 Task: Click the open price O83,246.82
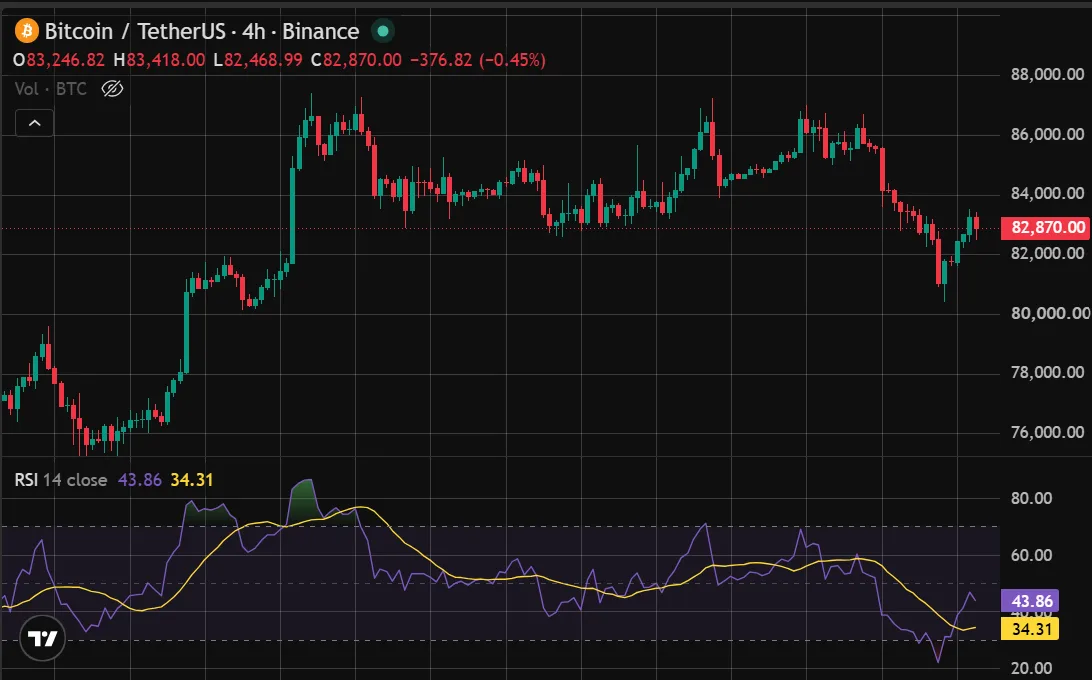tap(58, 61)
